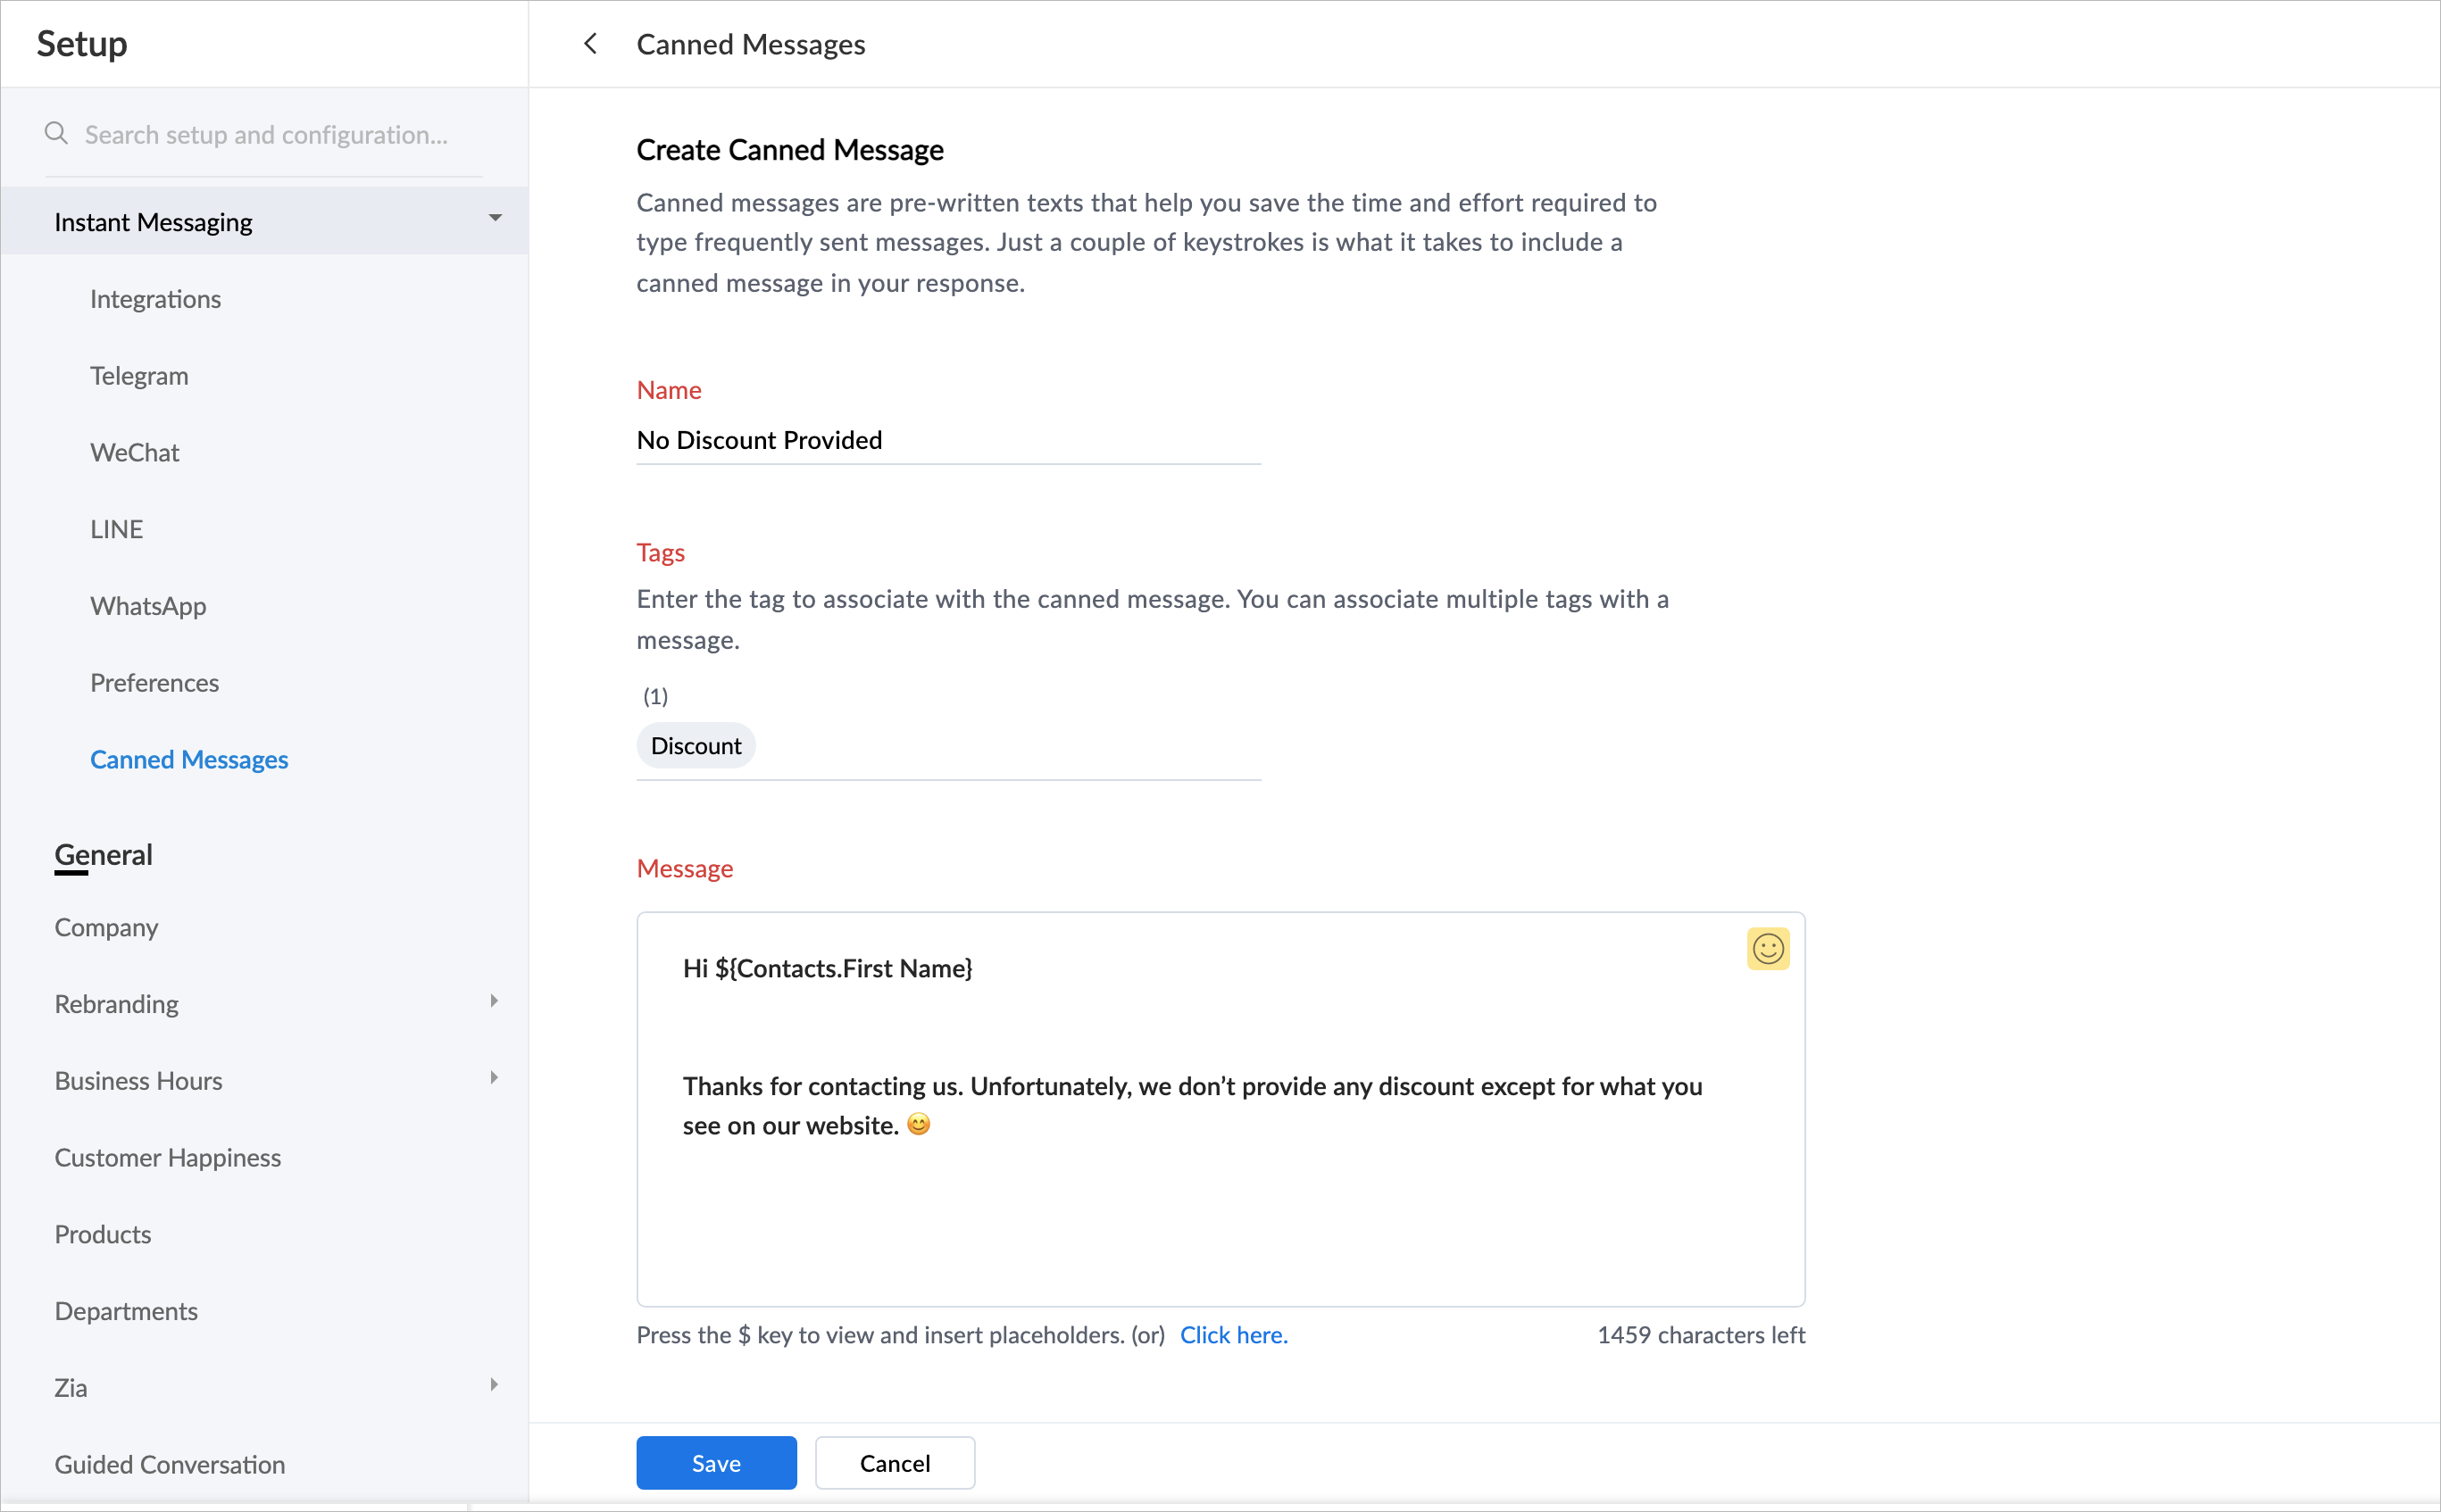Open WeChat settings

coord(135,452)
